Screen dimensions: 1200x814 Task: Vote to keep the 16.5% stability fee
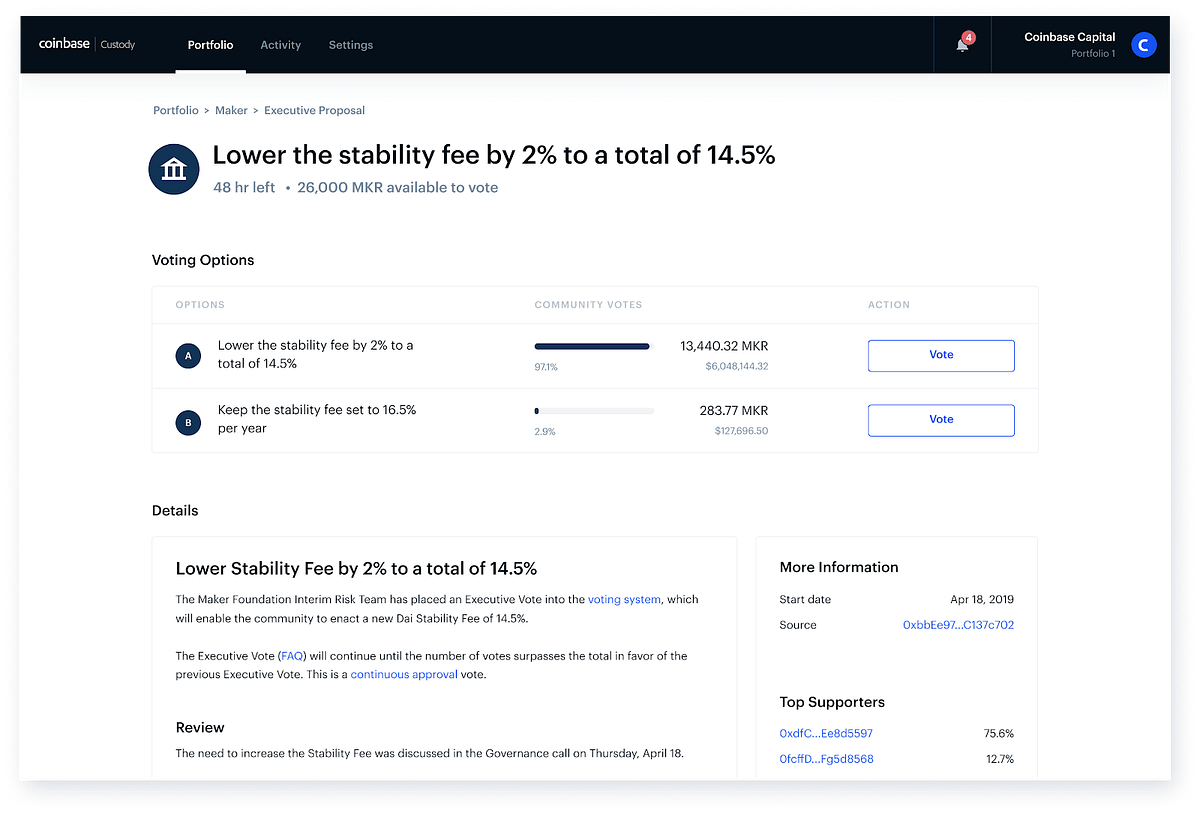(x=940, y=419)
